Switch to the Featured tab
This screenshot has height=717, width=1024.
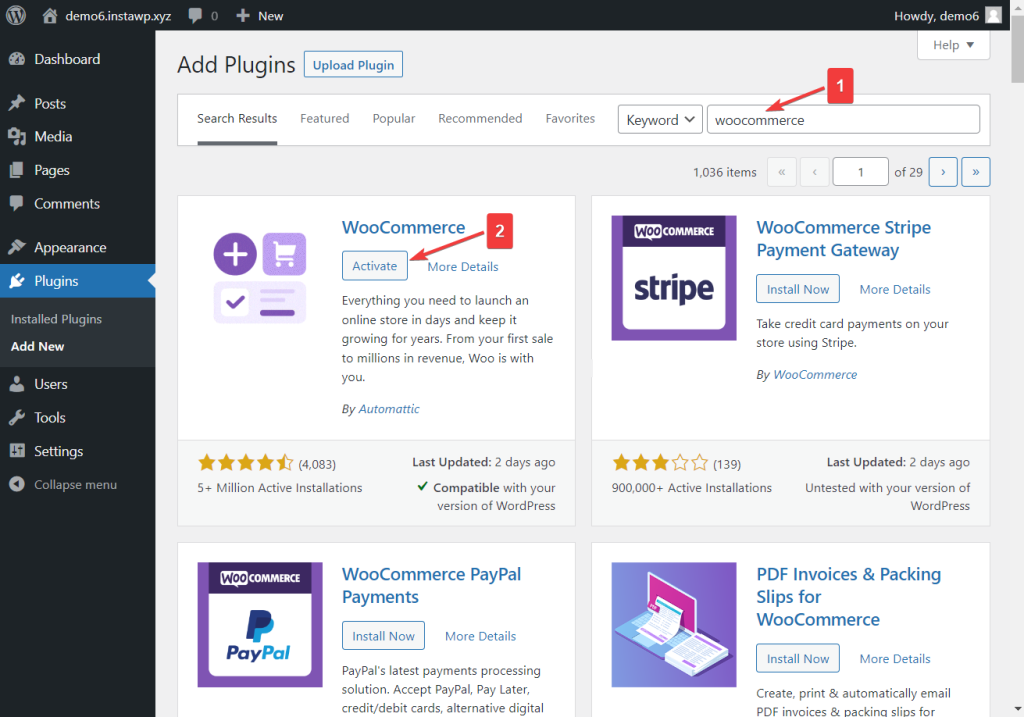325,119
